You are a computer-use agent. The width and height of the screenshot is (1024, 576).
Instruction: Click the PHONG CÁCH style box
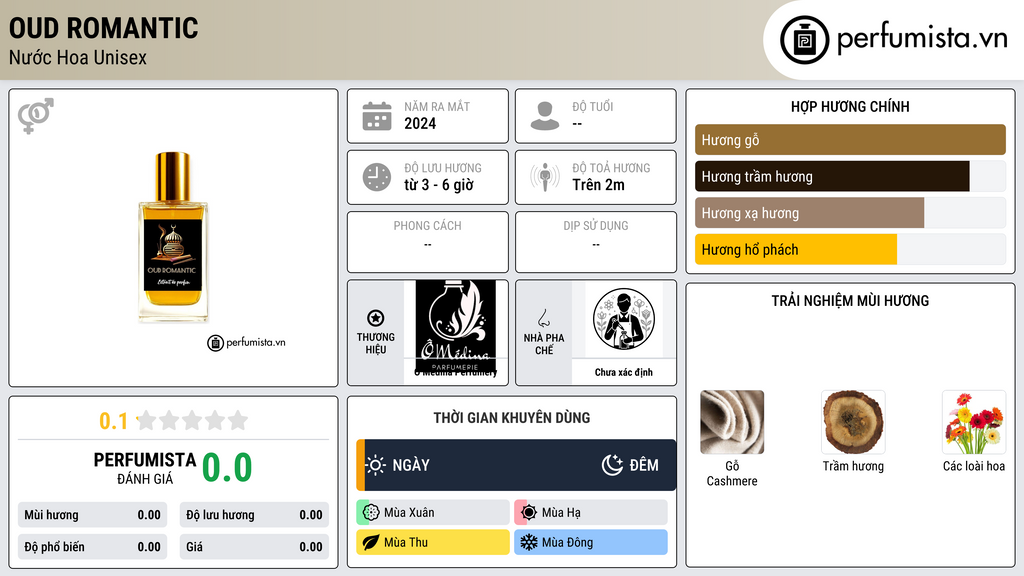(428, 242)
